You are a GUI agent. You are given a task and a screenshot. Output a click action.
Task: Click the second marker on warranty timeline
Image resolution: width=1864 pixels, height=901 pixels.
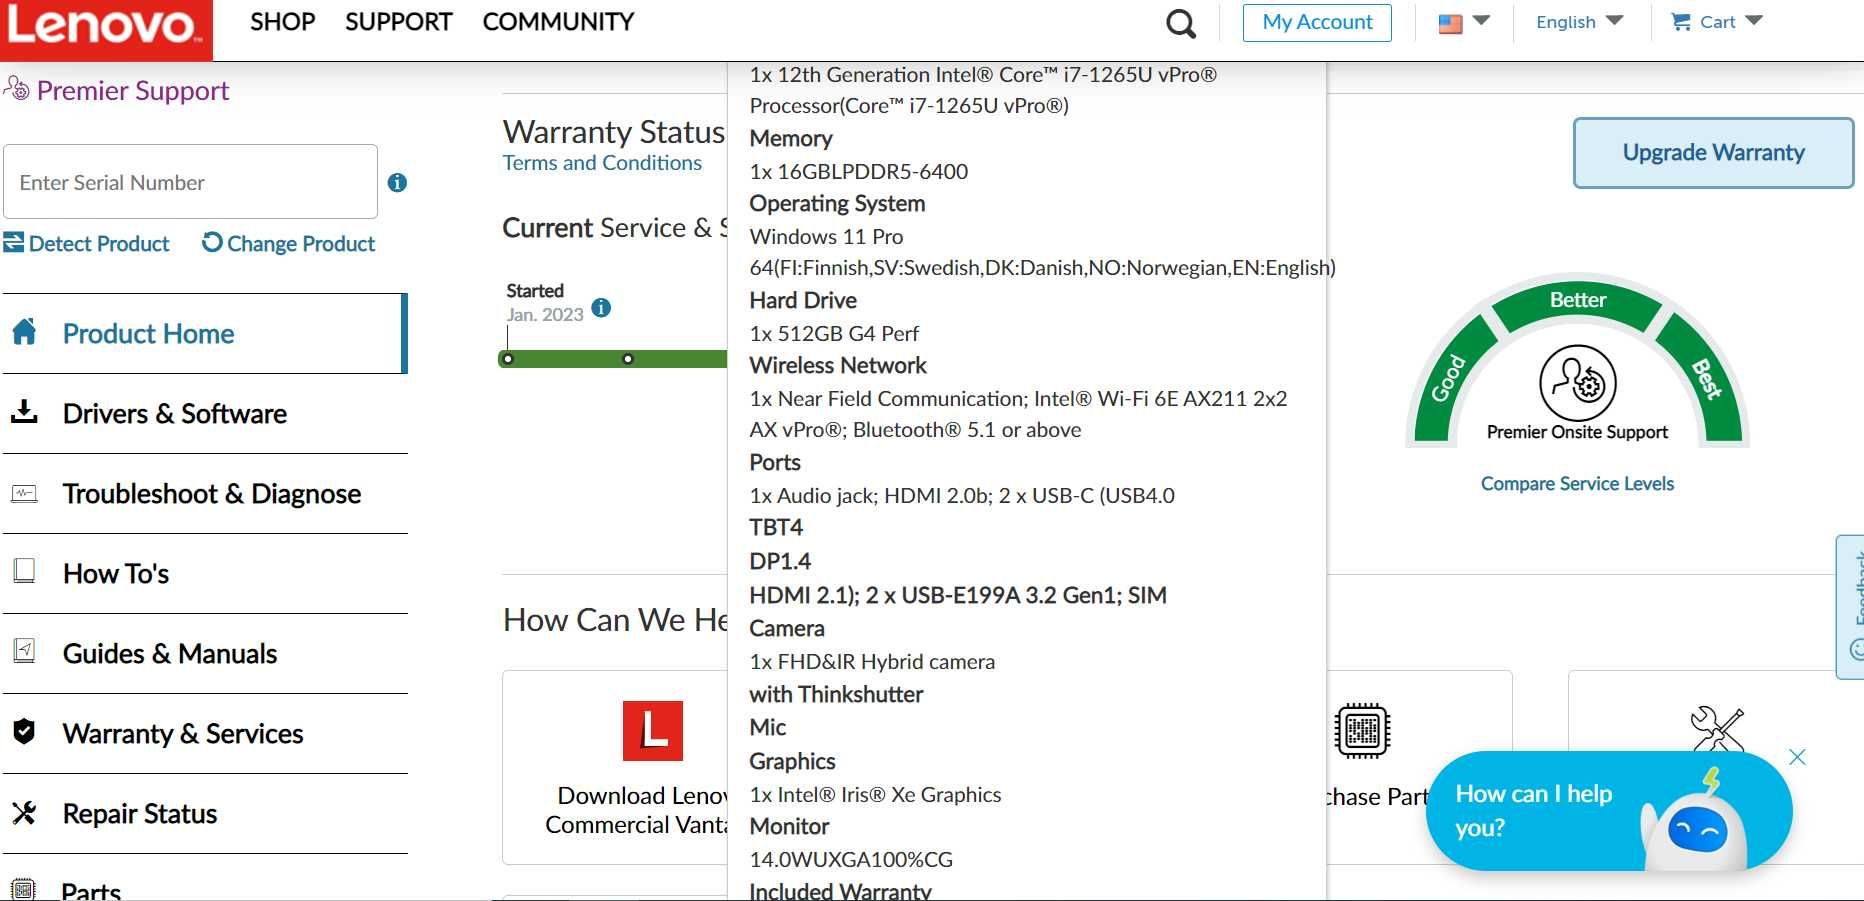coord(628,358)
